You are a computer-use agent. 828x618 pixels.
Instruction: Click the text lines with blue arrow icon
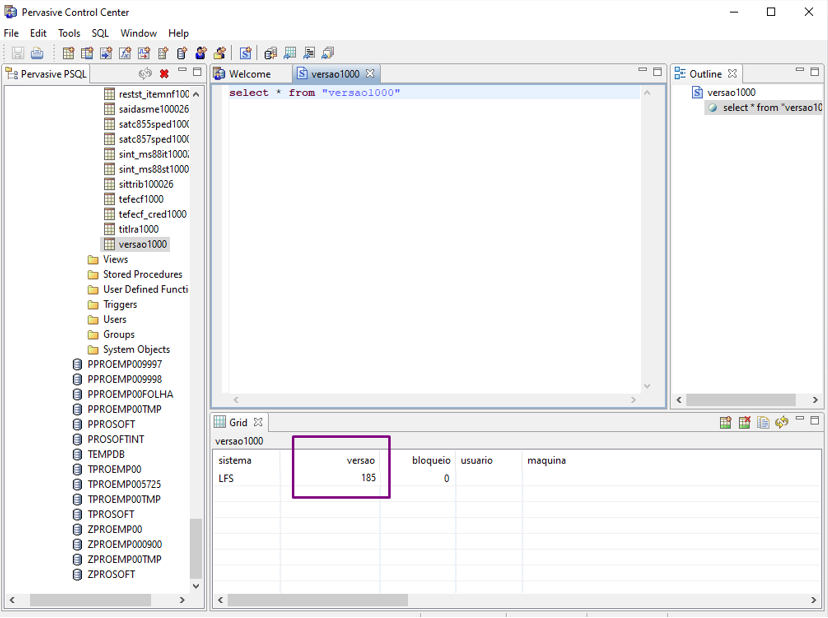tap(309, 53)
